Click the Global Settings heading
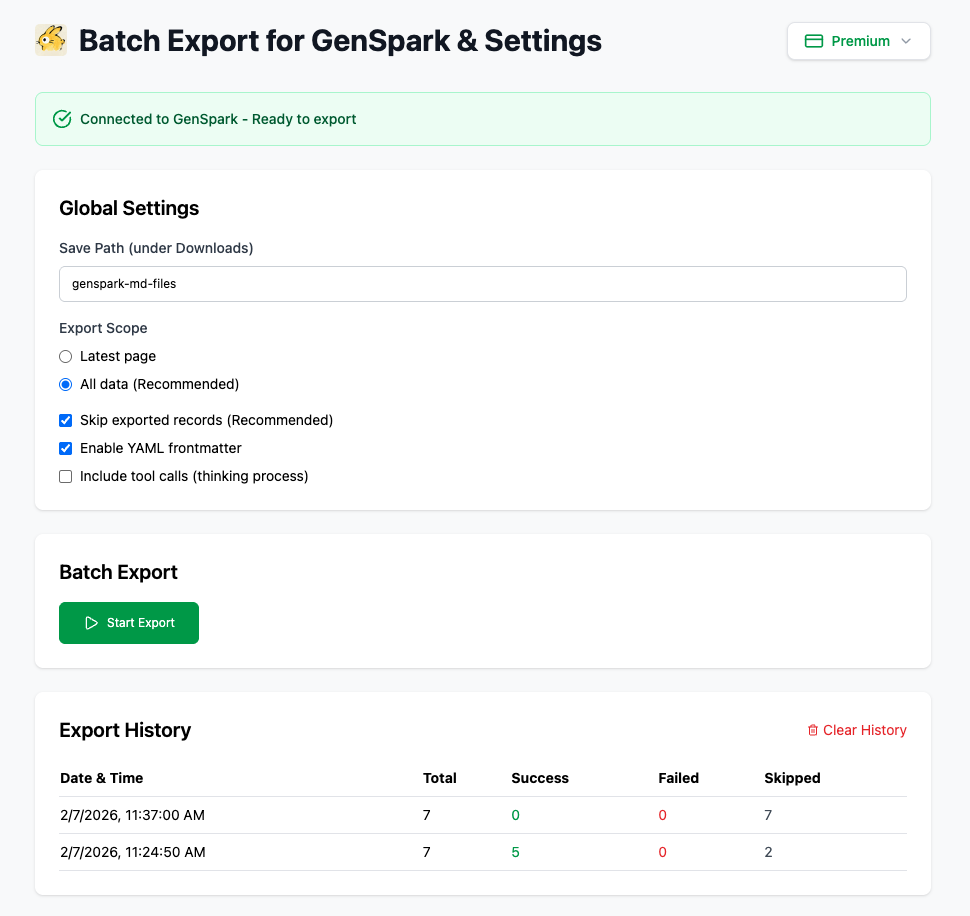This screenshot has height=916, width=970. point(128,208)
